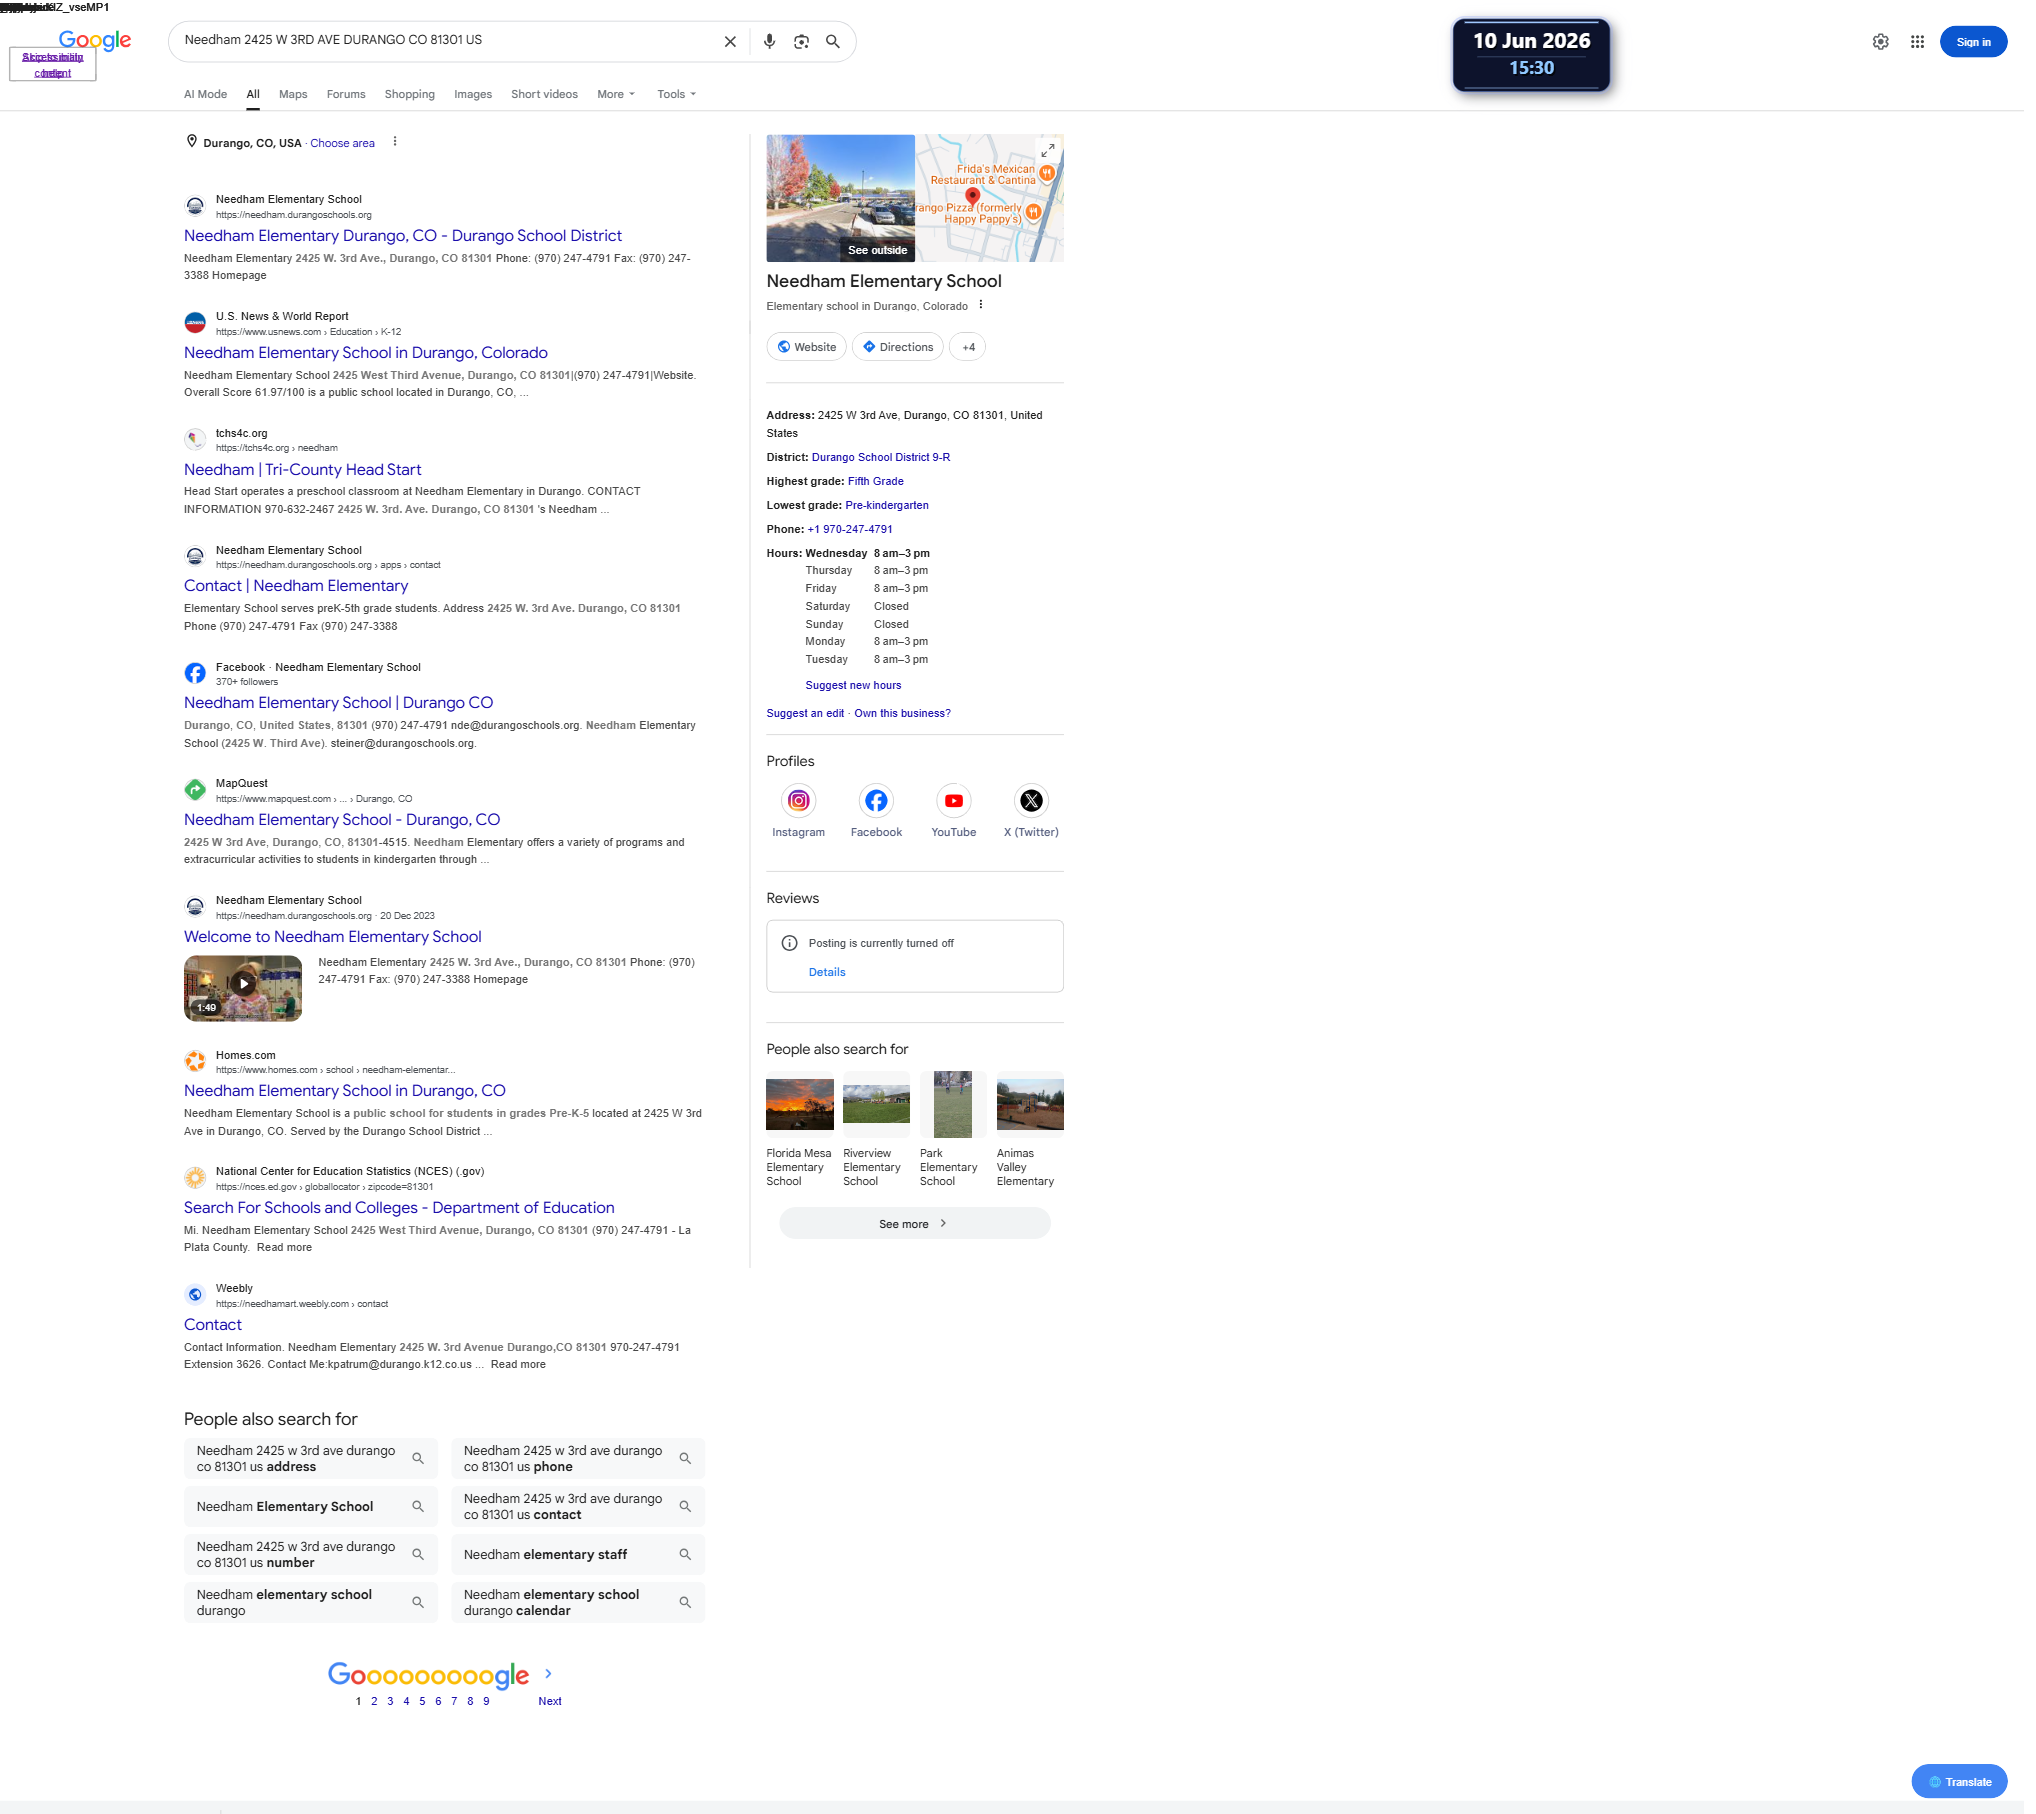
Task: Click the tchs4c.org favicon of Head Start result
Action: click(x=195, y=440)
